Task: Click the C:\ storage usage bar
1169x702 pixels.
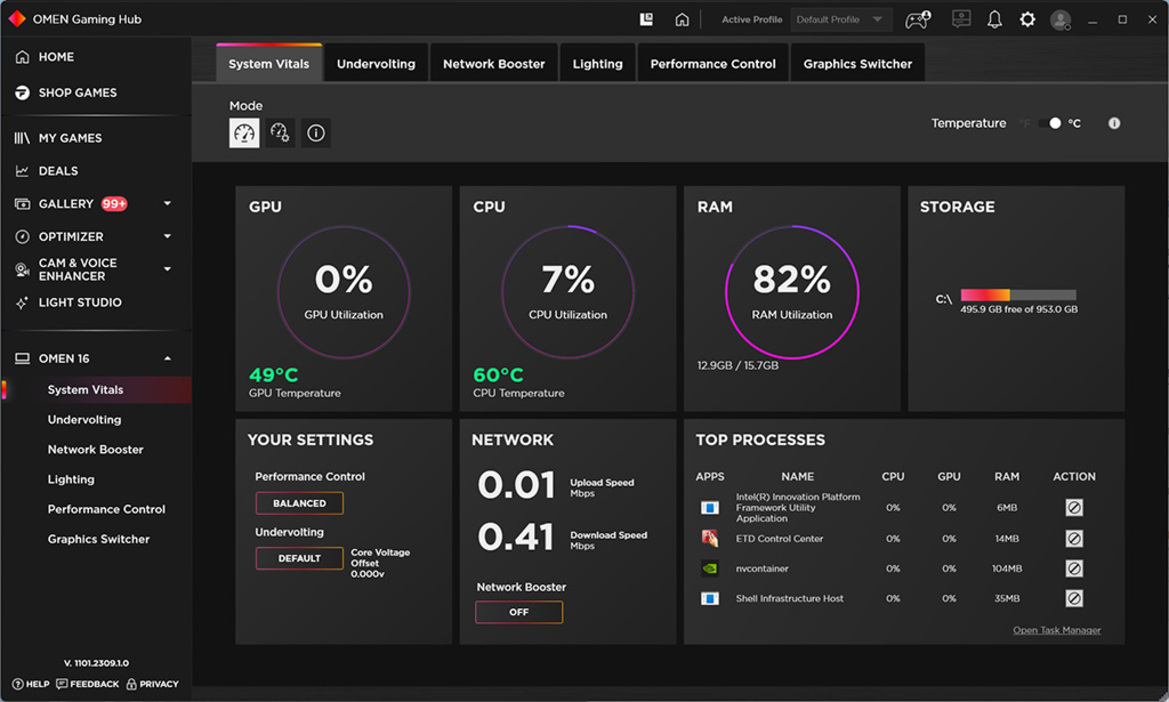Action: click(x=1018, y=294)
